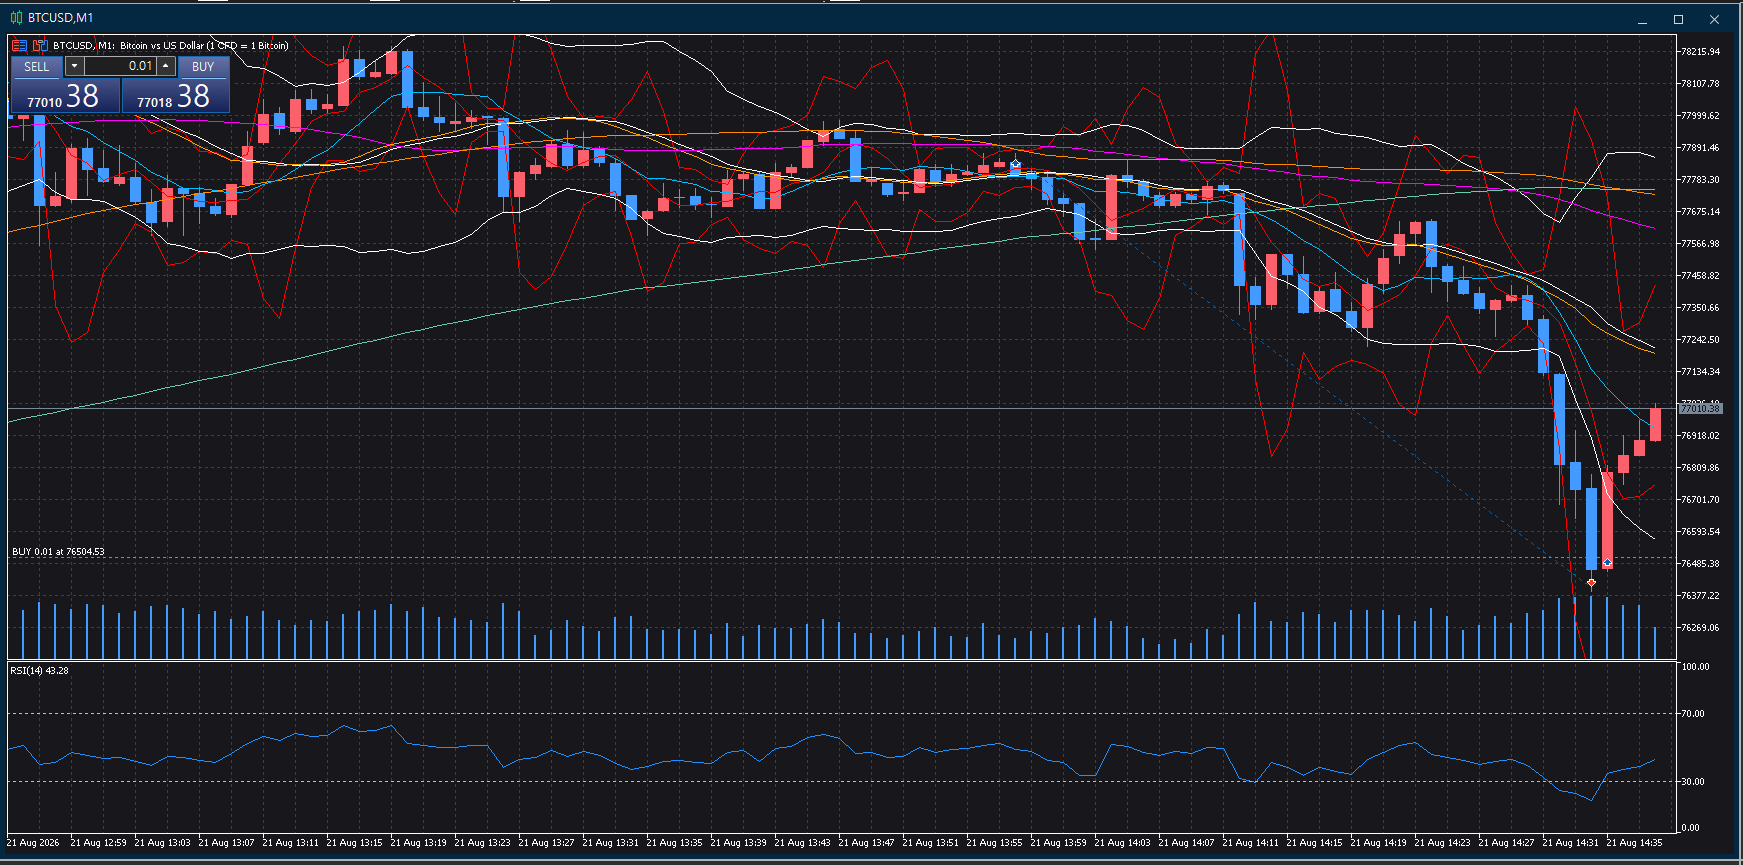Open the depth of market icon
1743x865 pixels.
[40, 45]
